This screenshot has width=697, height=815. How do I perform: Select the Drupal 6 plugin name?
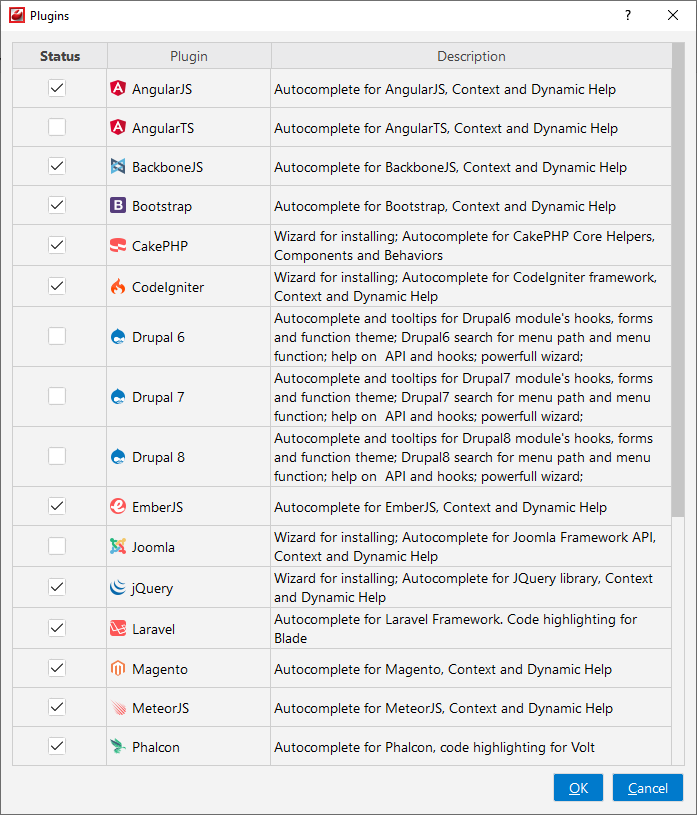point(158,337)
